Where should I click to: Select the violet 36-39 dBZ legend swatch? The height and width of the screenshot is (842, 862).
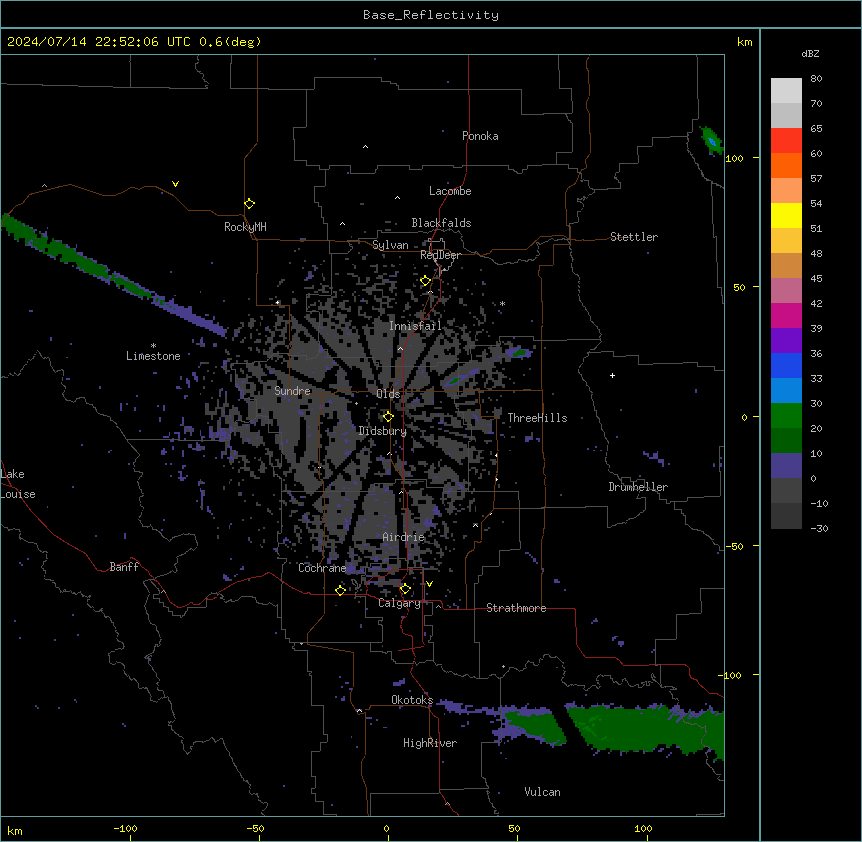coord(786,341)
